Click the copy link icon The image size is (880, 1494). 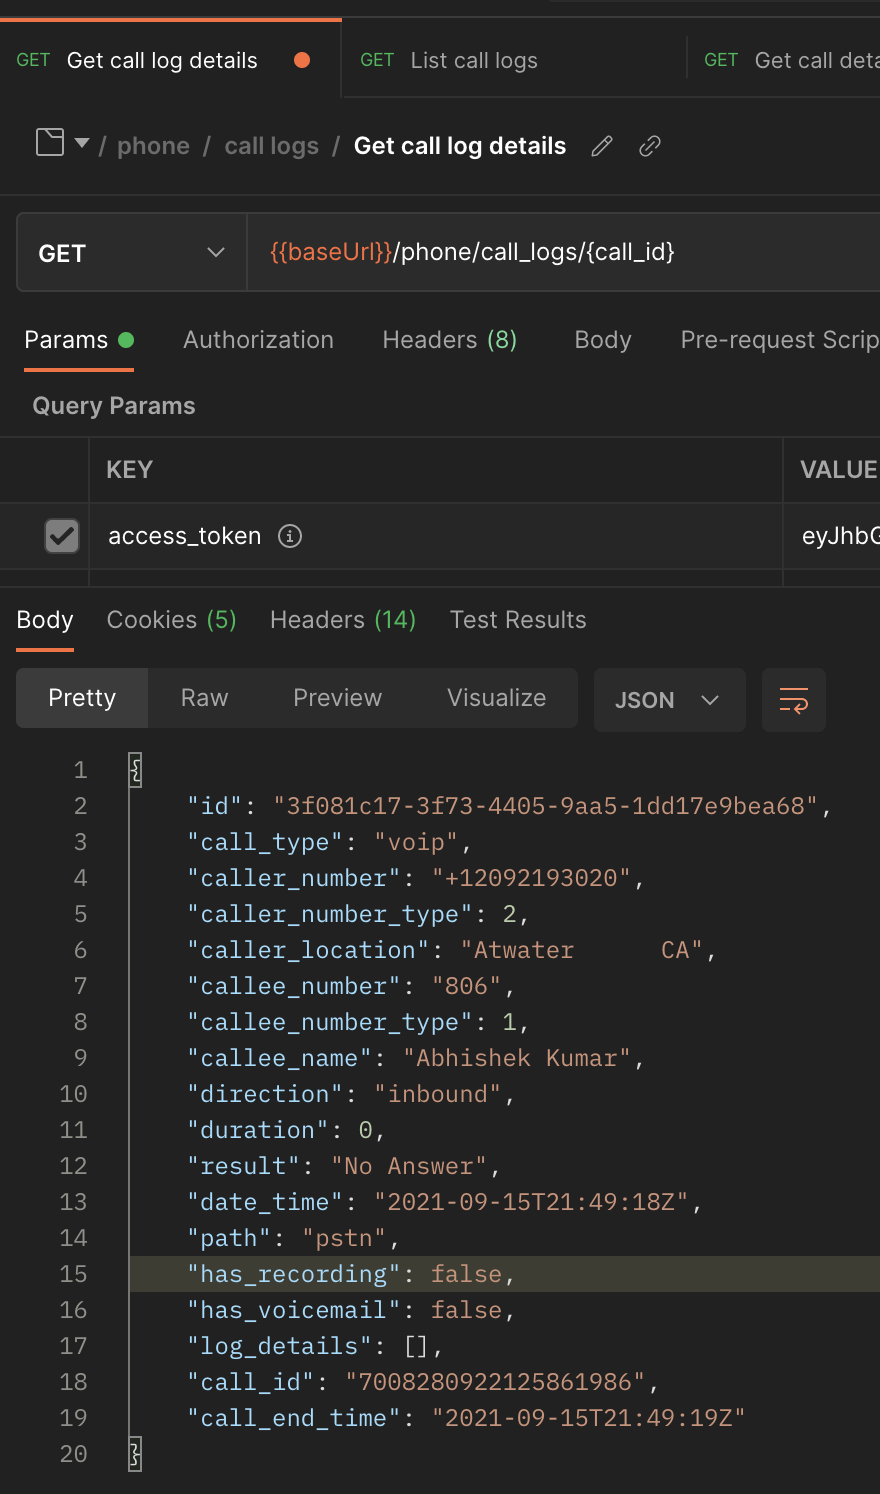[x=650, y=146]
